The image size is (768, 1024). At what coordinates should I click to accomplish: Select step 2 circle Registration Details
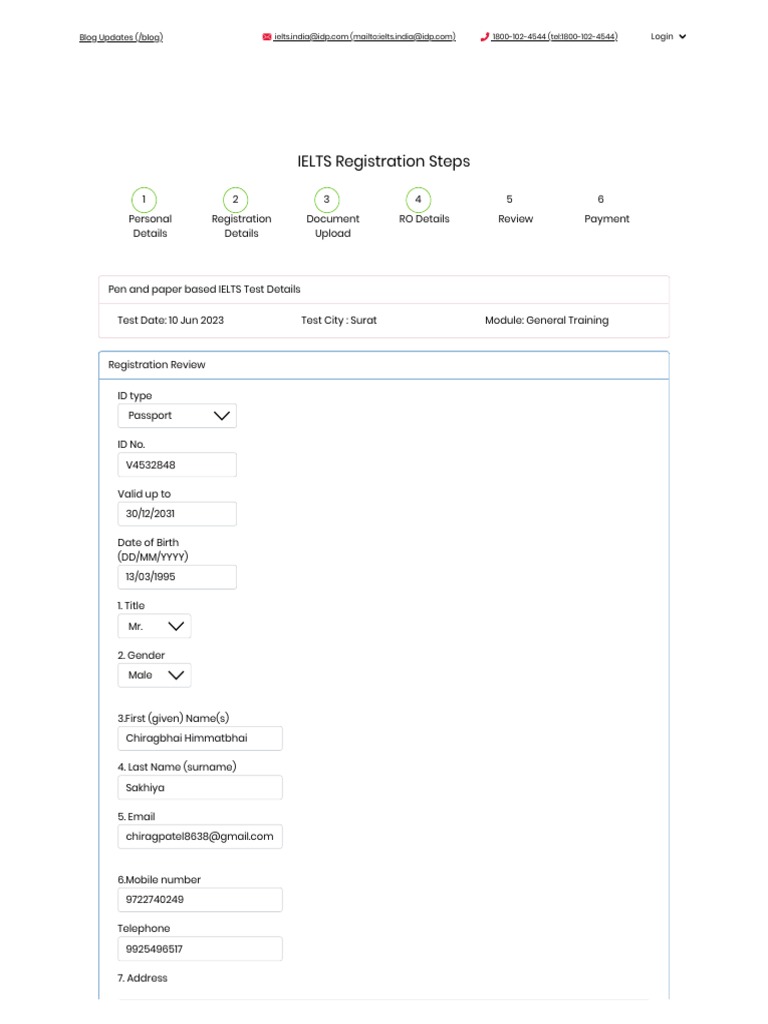(235, 199)
